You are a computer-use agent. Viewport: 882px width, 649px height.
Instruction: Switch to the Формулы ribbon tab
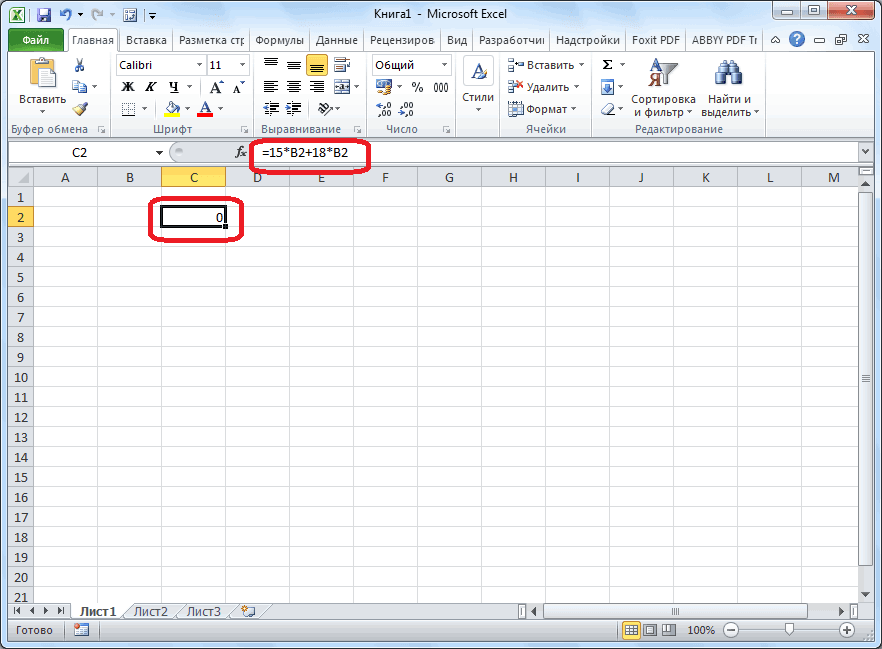(x=279, y=41)
